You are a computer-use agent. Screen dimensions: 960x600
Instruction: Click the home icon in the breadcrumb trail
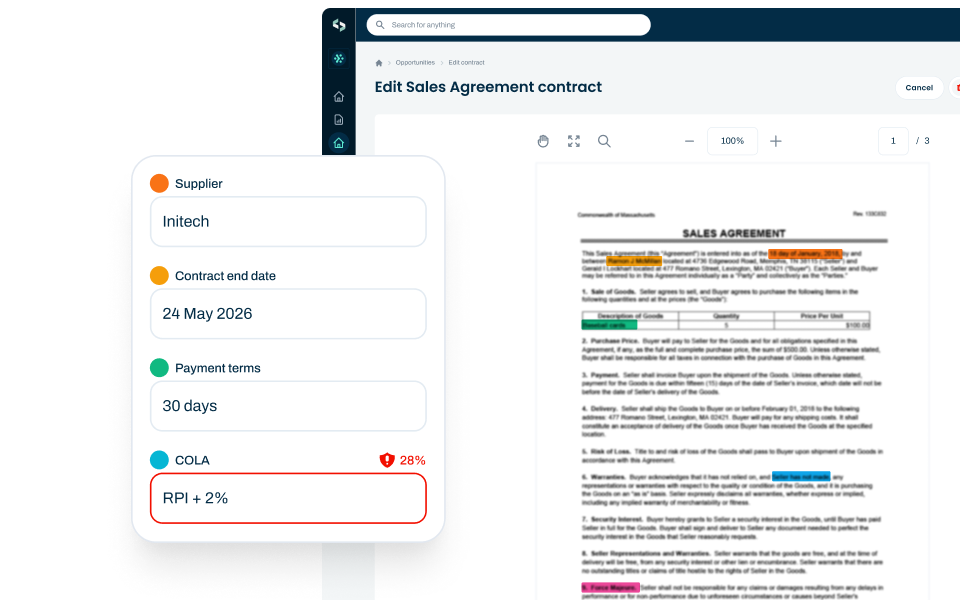point(377,61)
